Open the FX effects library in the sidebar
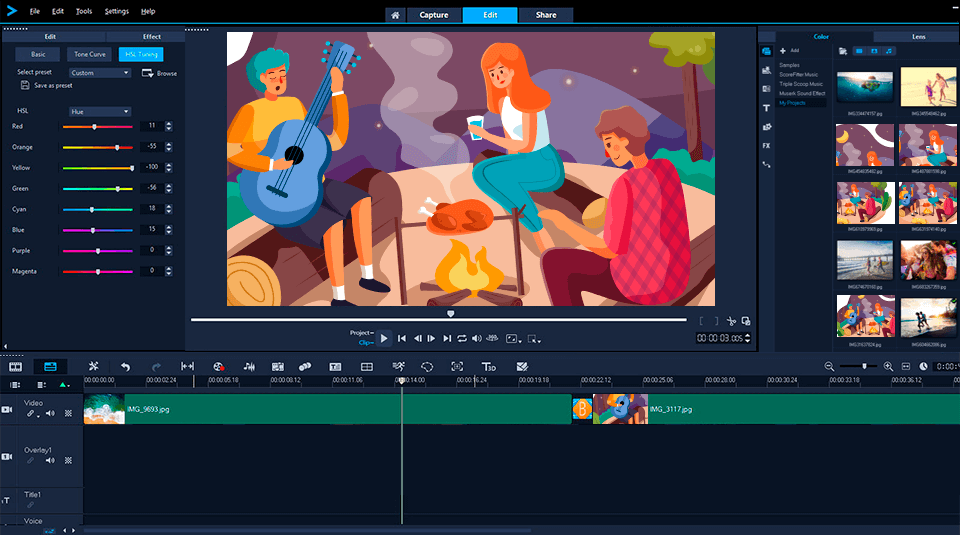 tap(766, 145)
